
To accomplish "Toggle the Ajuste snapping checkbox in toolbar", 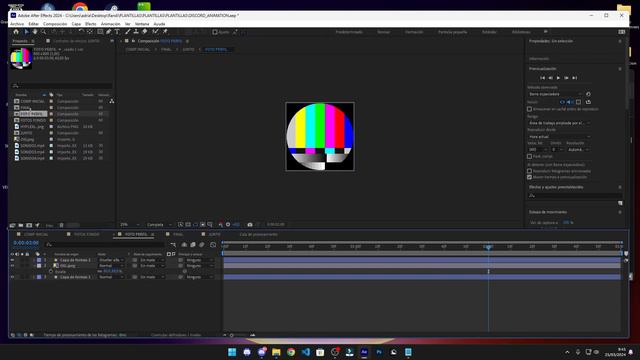I will click(x=215, y=32).
